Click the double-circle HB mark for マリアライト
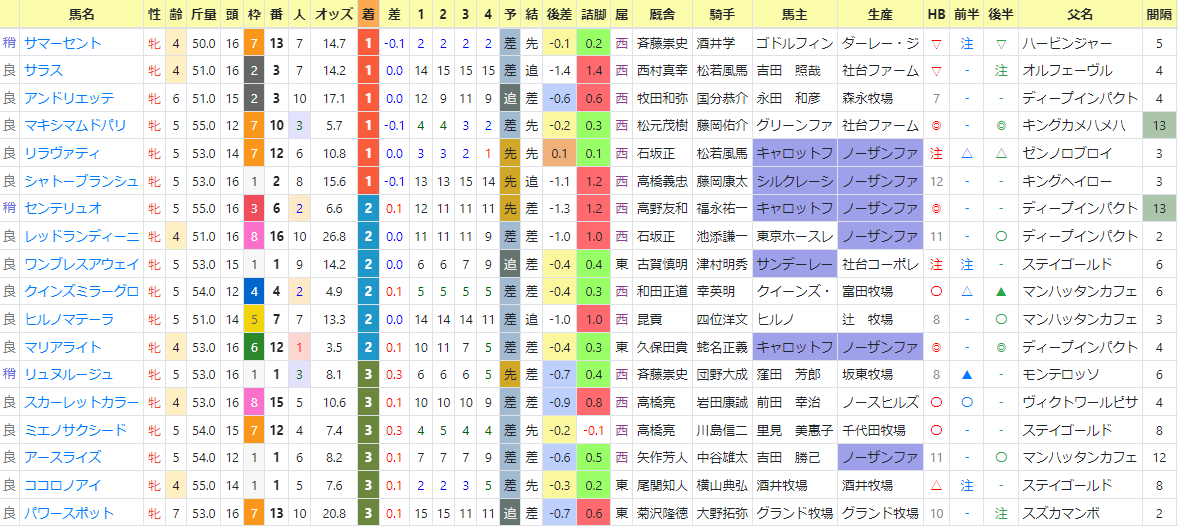Viewport: 1178px width, 526px height. coord(936,347)
